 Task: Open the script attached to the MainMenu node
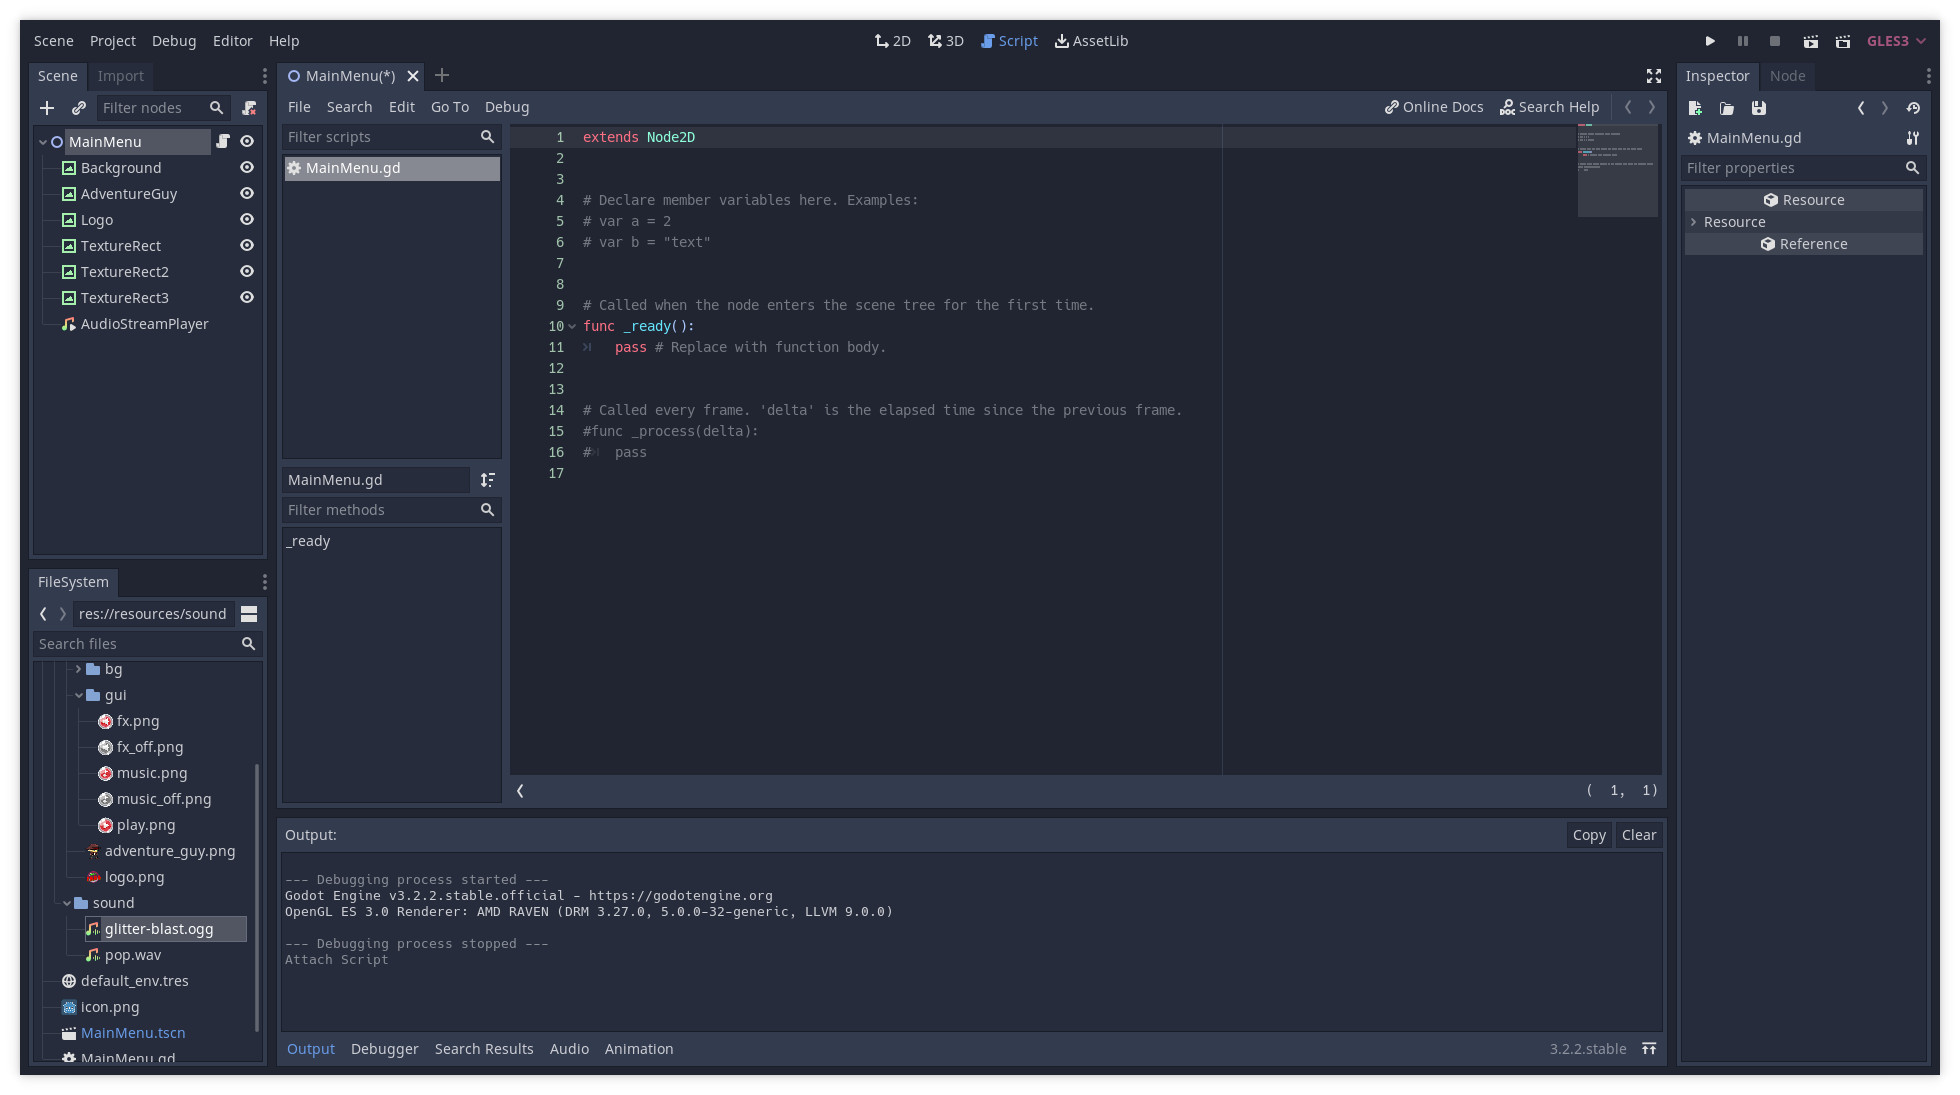(x=223, y=142)
